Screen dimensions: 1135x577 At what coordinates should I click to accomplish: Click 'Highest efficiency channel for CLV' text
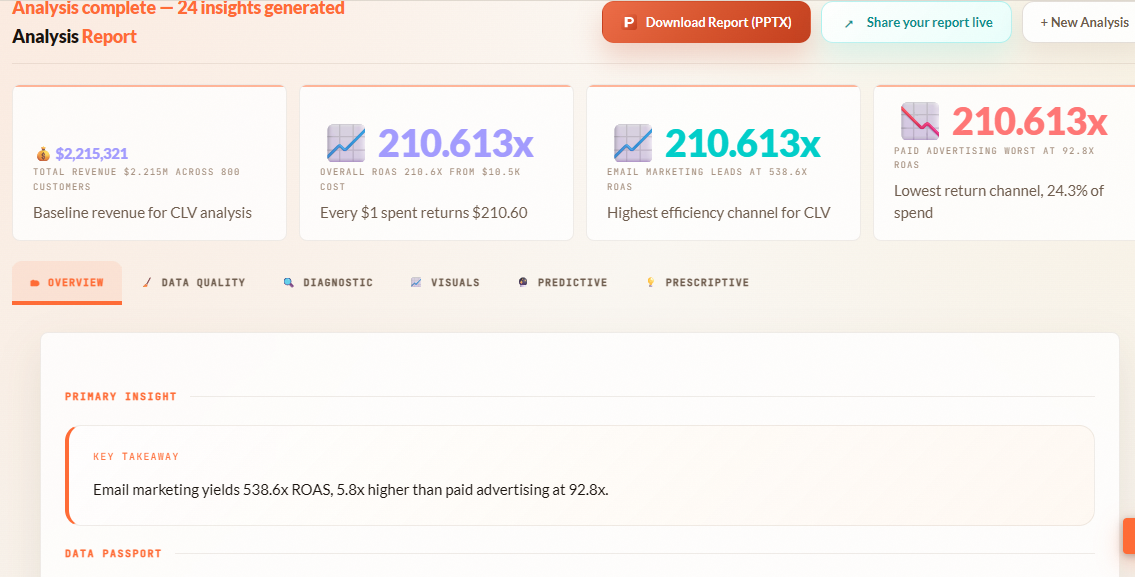pos(718,213)
